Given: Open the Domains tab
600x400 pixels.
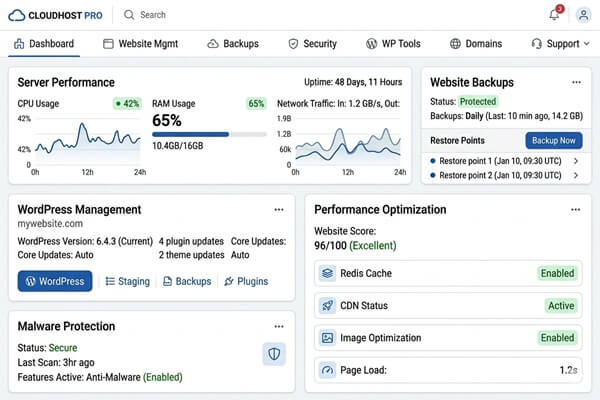Looking at the screenshot, I should point(476,44).
